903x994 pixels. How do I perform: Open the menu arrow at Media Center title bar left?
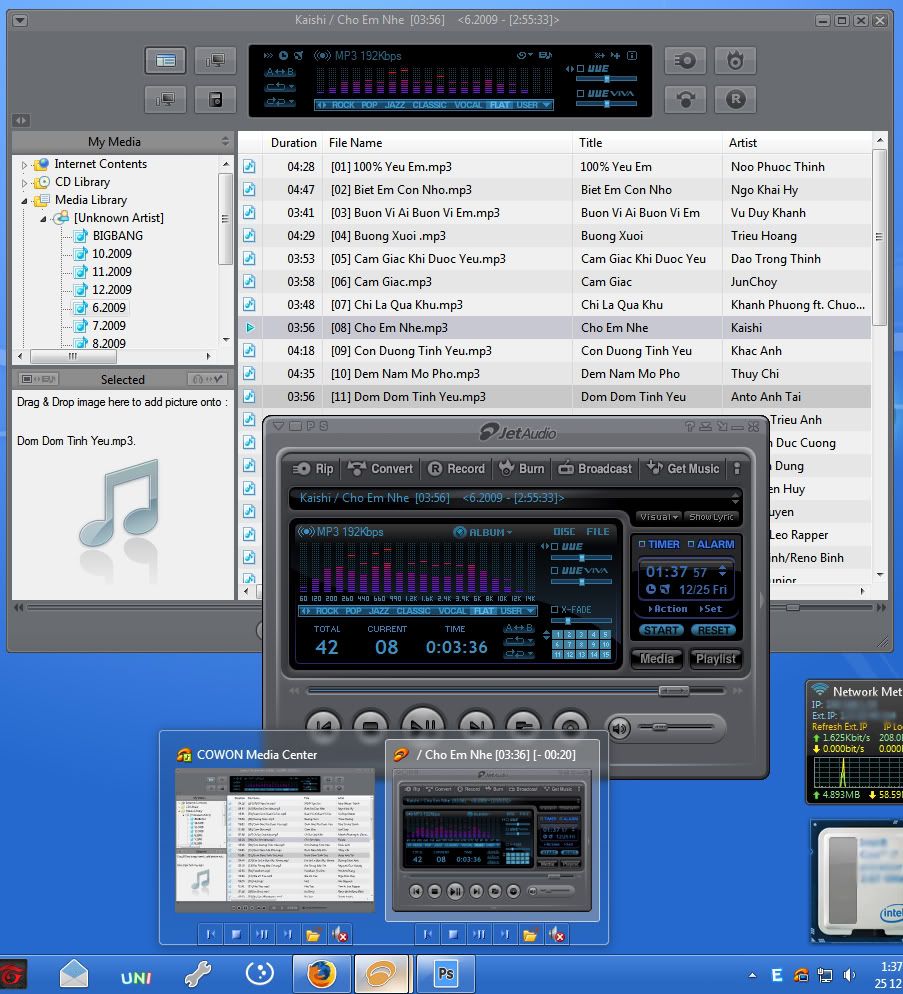point(20,20)
